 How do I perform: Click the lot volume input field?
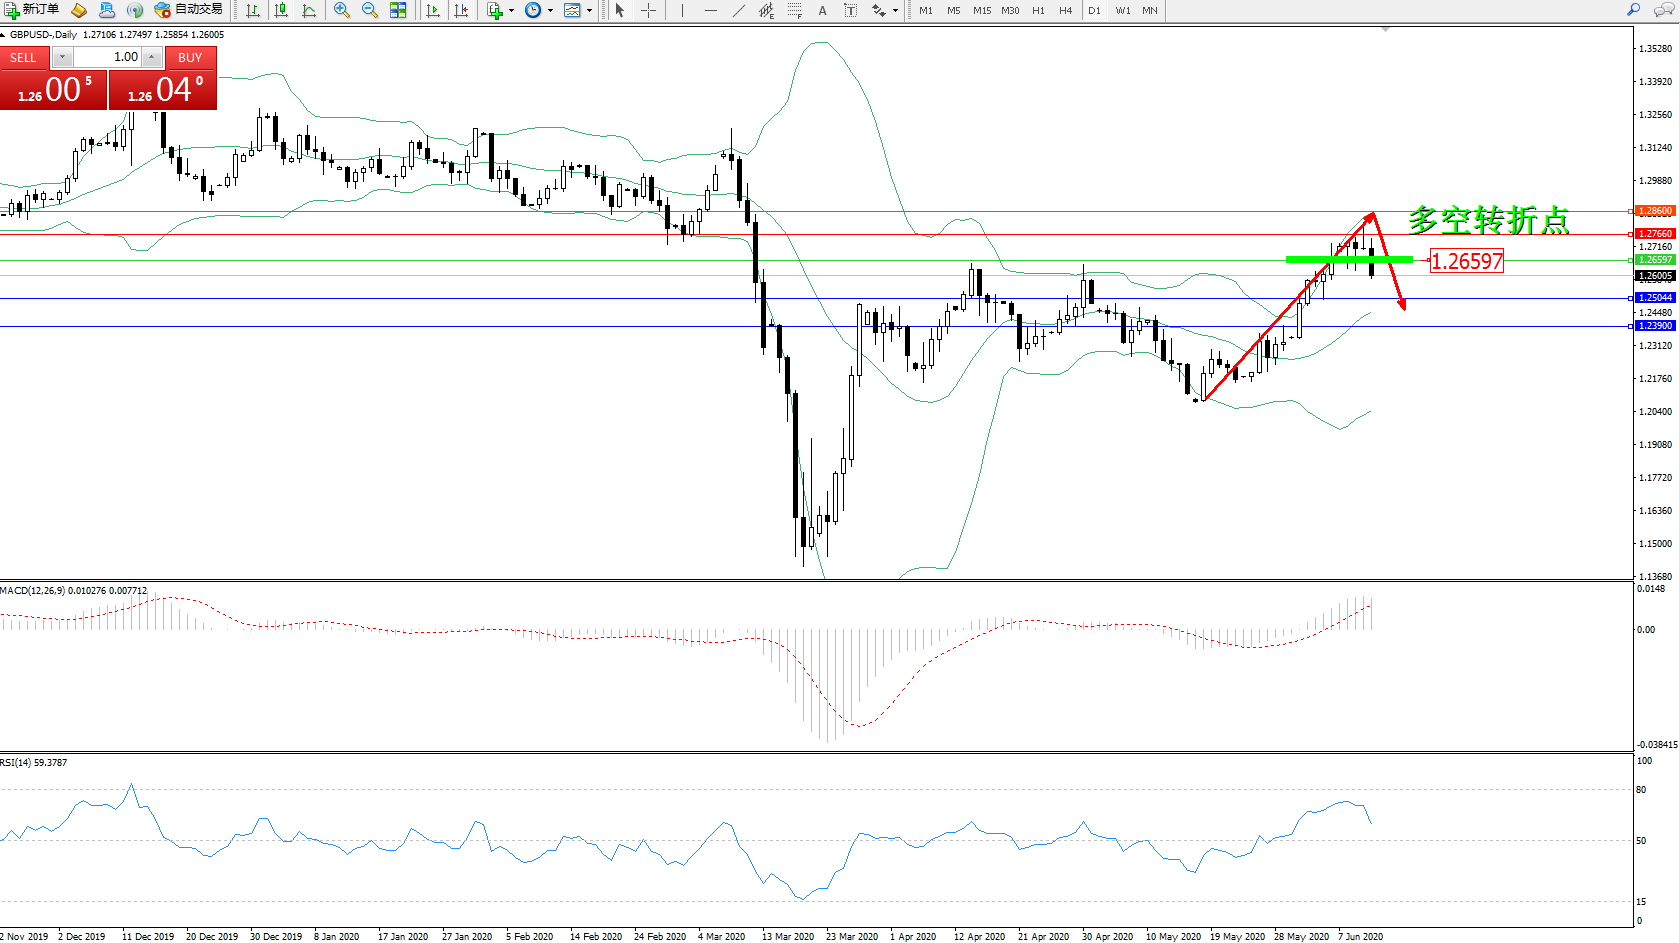[108, 57]
